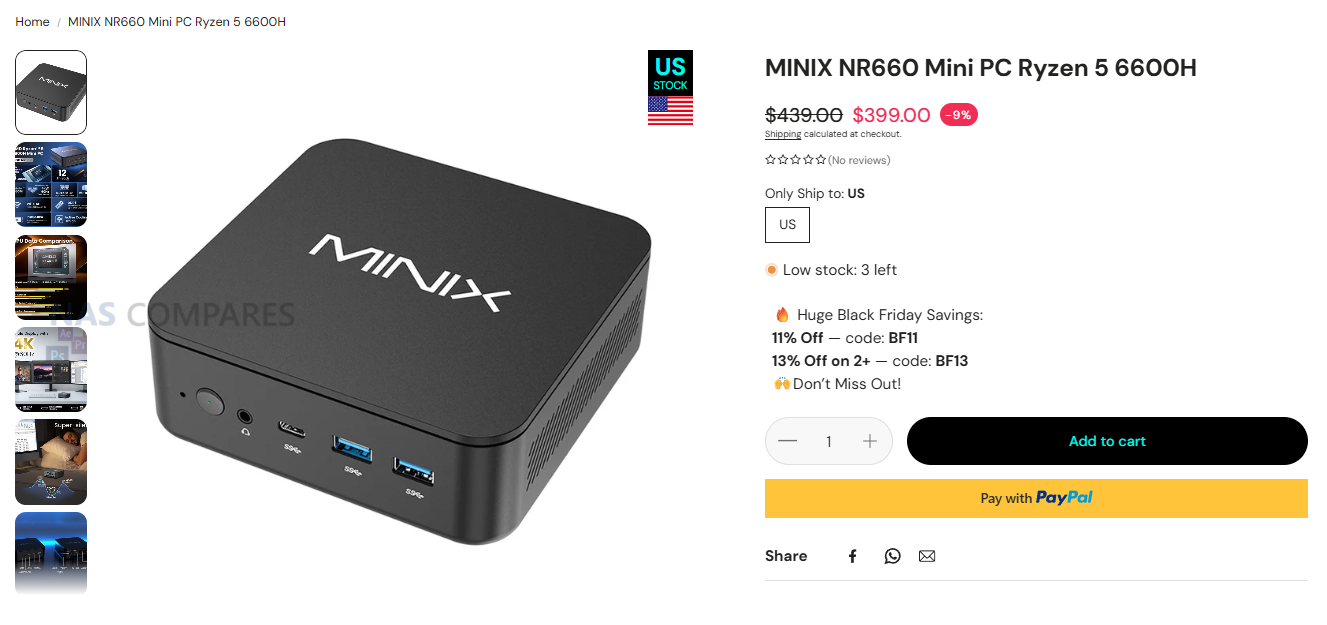Click the main MINIX product image
Viewport: 1327px width, 625px height.
tap(400, 340)
